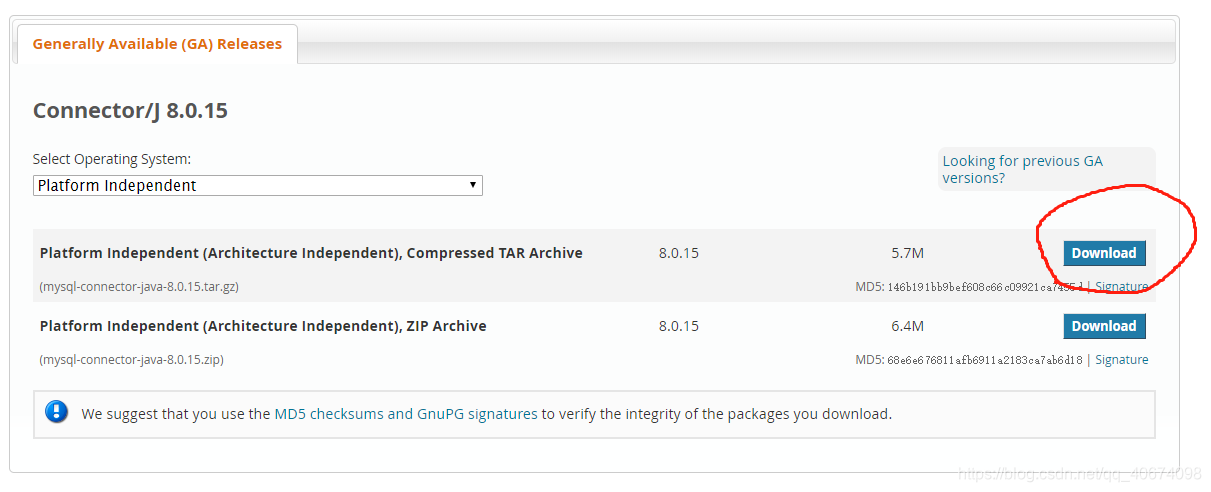Click the MD5 hash of the TAR archive

984,287
